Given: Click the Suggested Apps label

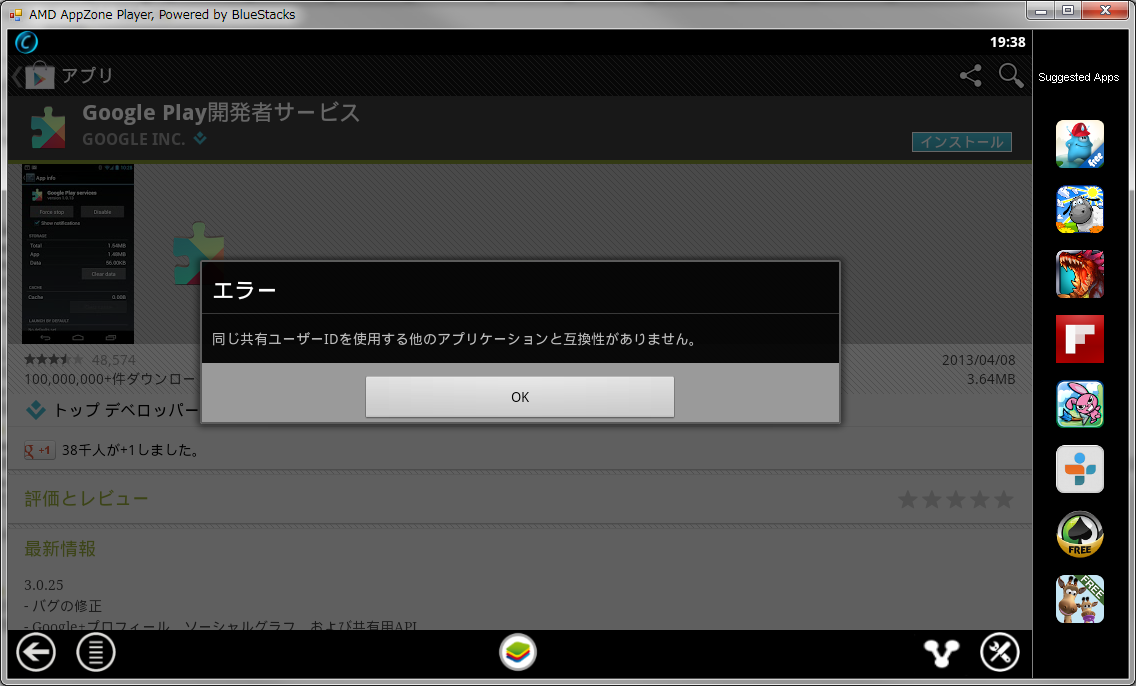Looking at the screenshot, I should point(1078,77).
